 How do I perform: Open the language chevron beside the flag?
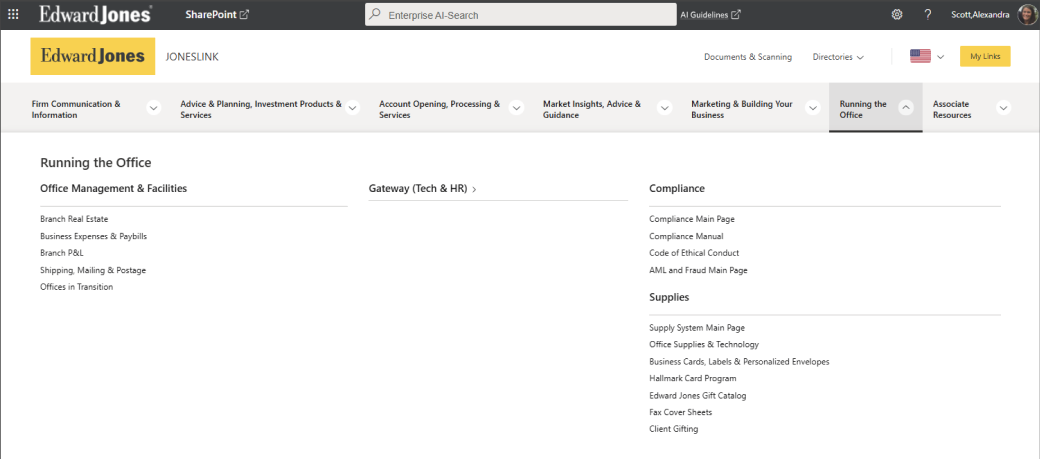pyautogui.click(x=941, y=57)
